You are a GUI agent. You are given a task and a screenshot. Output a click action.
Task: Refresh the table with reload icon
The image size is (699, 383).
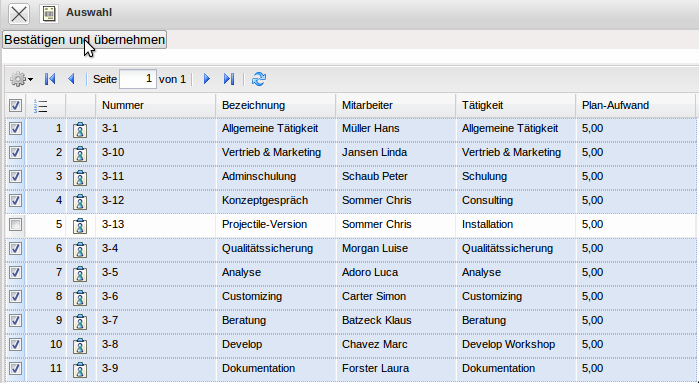[259, 79]
